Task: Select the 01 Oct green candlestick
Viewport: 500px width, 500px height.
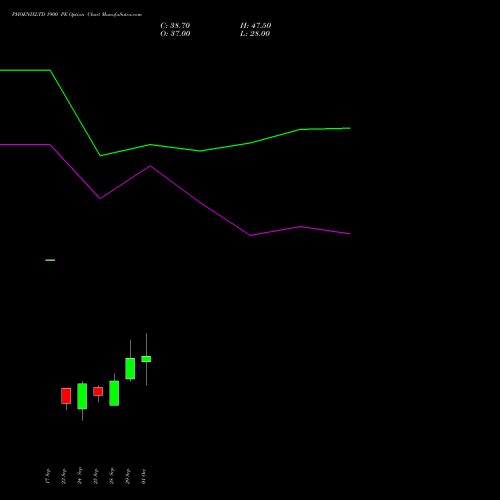Action: click(x=146, y=359)
